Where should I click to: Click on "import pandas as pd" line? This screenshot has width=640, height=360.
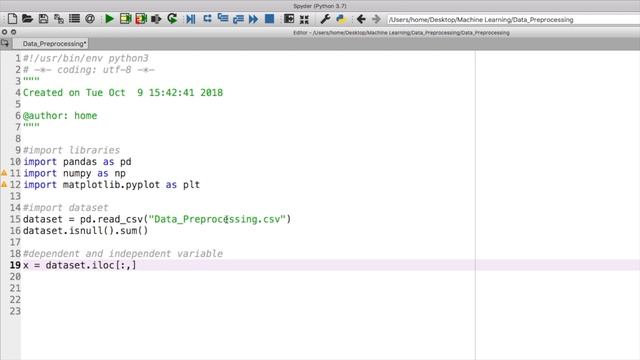click(x=77, y=162)
